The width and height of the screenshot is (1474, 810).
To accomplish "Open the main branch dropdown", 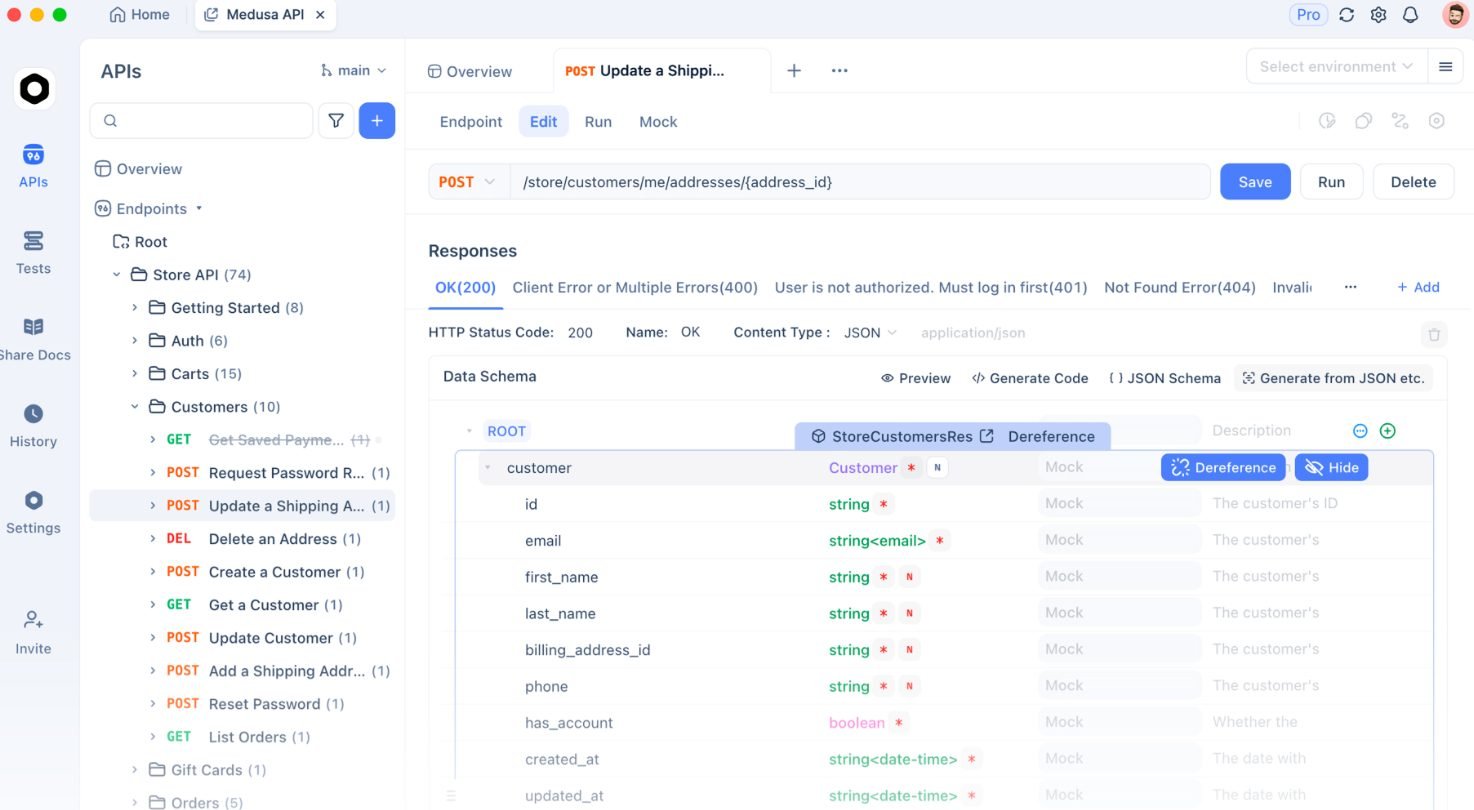I will [x=353, y=70].
